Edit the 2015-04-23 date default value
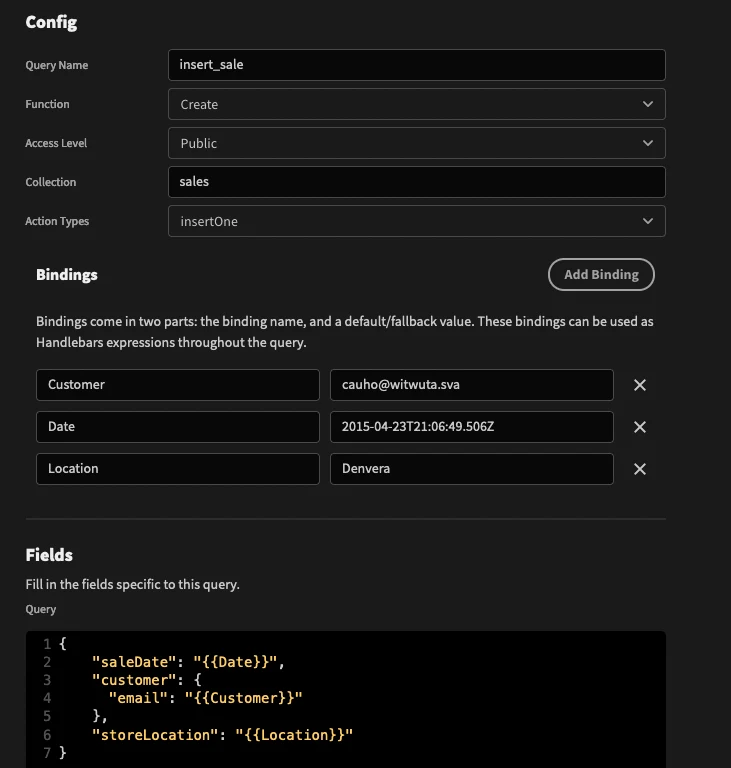 pos(472,427)
